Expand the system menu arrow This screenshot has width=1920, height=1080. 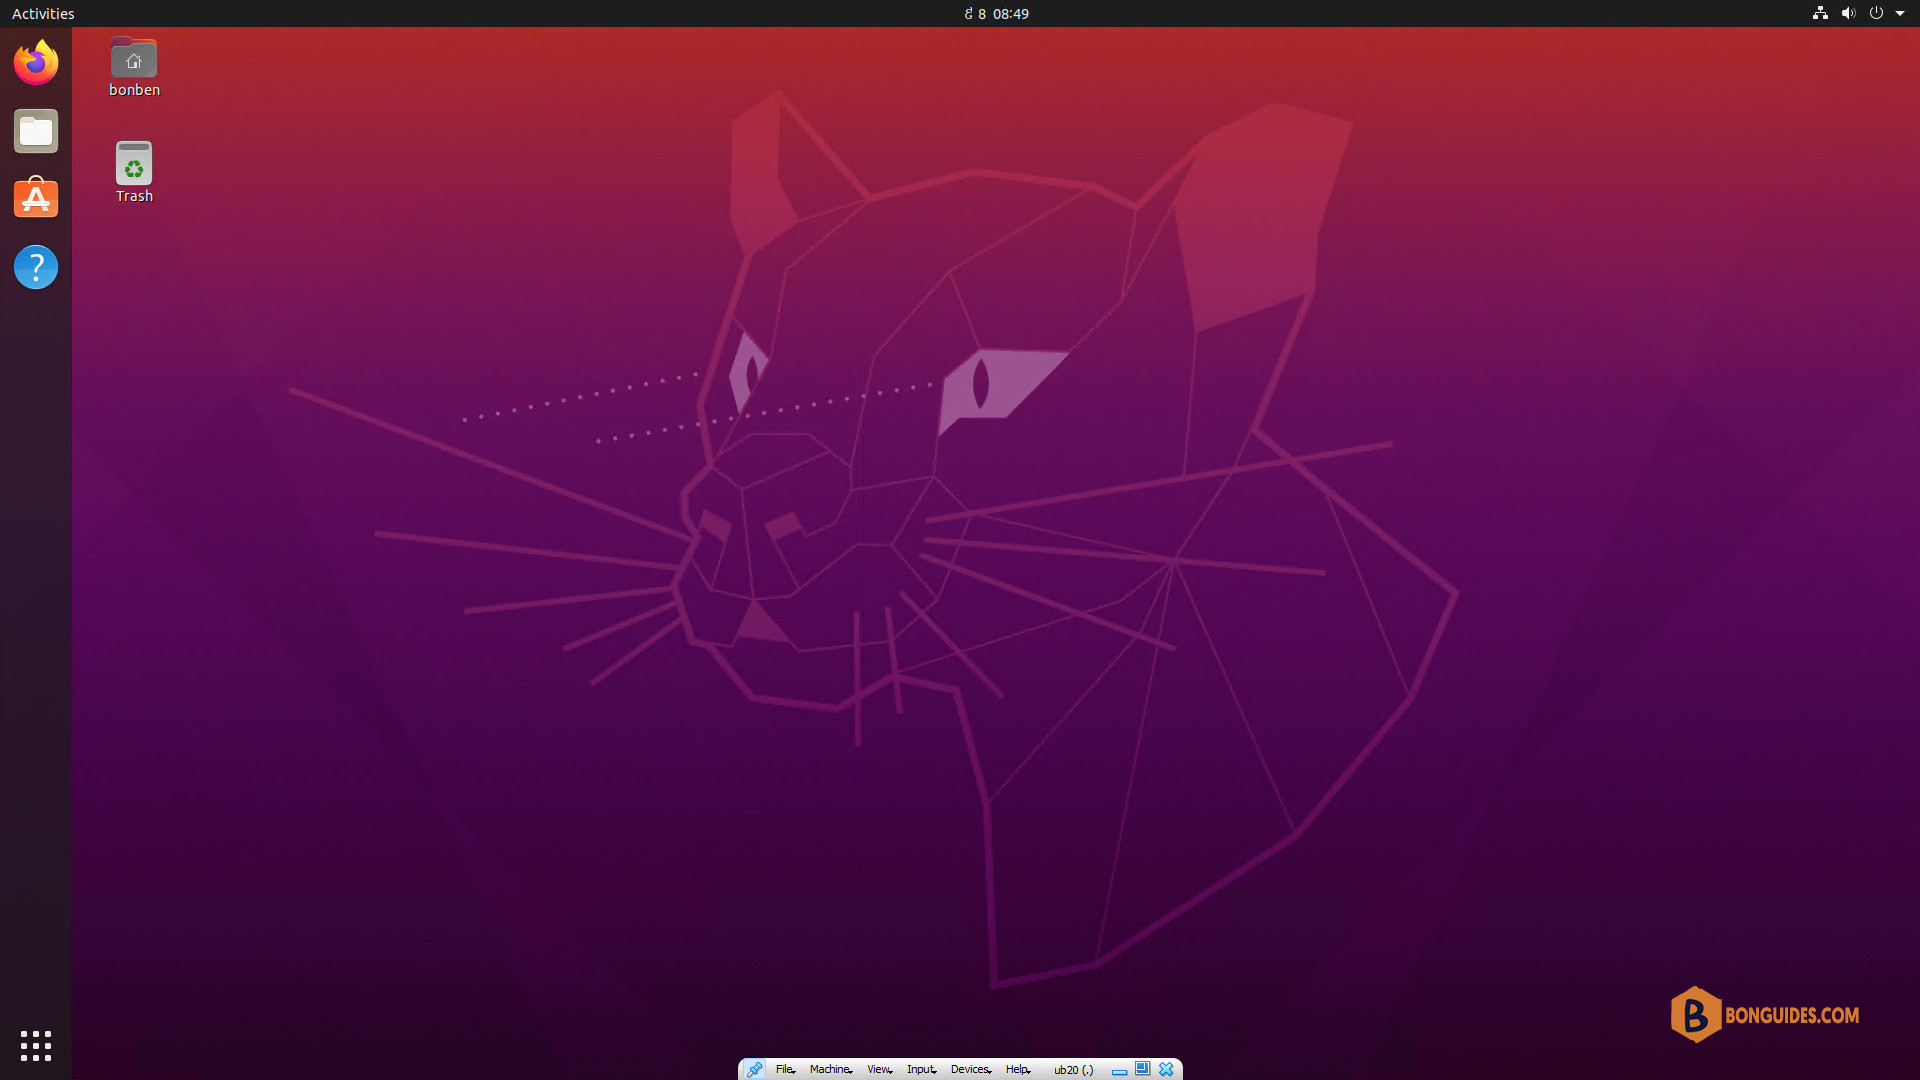[x=1900, y=13]
